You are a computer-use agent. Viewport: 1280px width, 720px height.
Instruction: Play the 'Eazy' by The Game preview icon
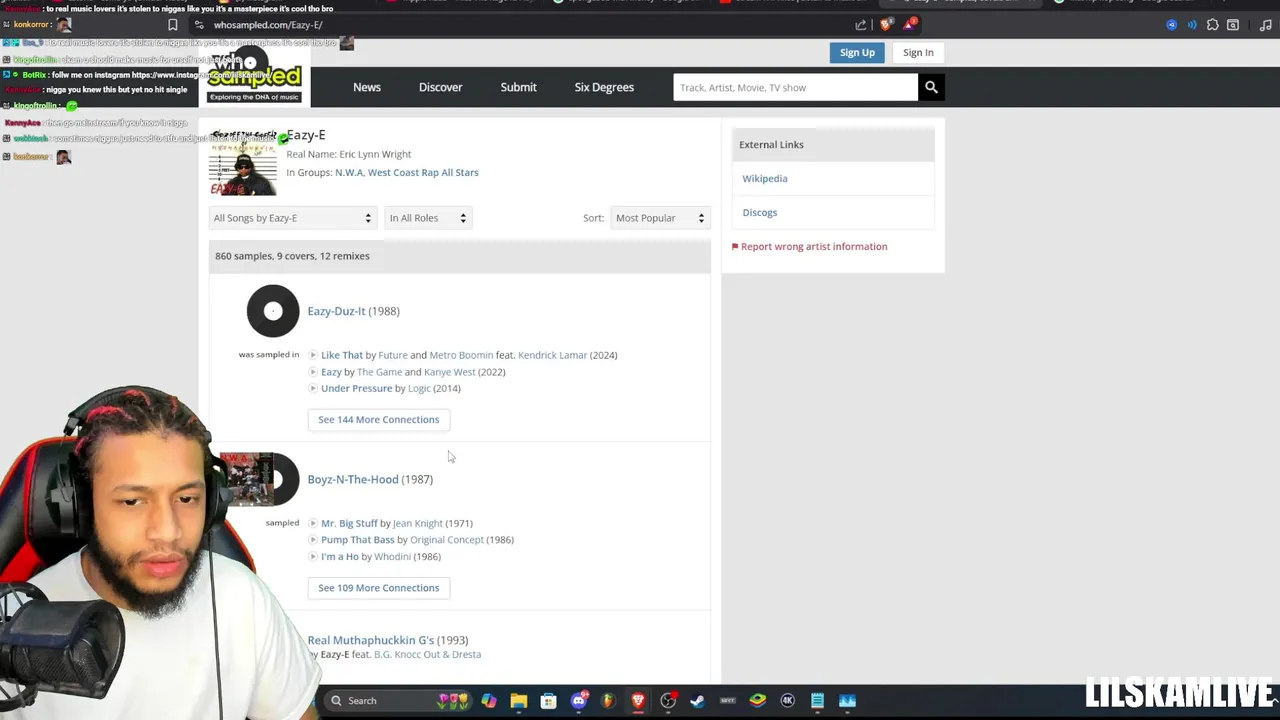point(313,372)
